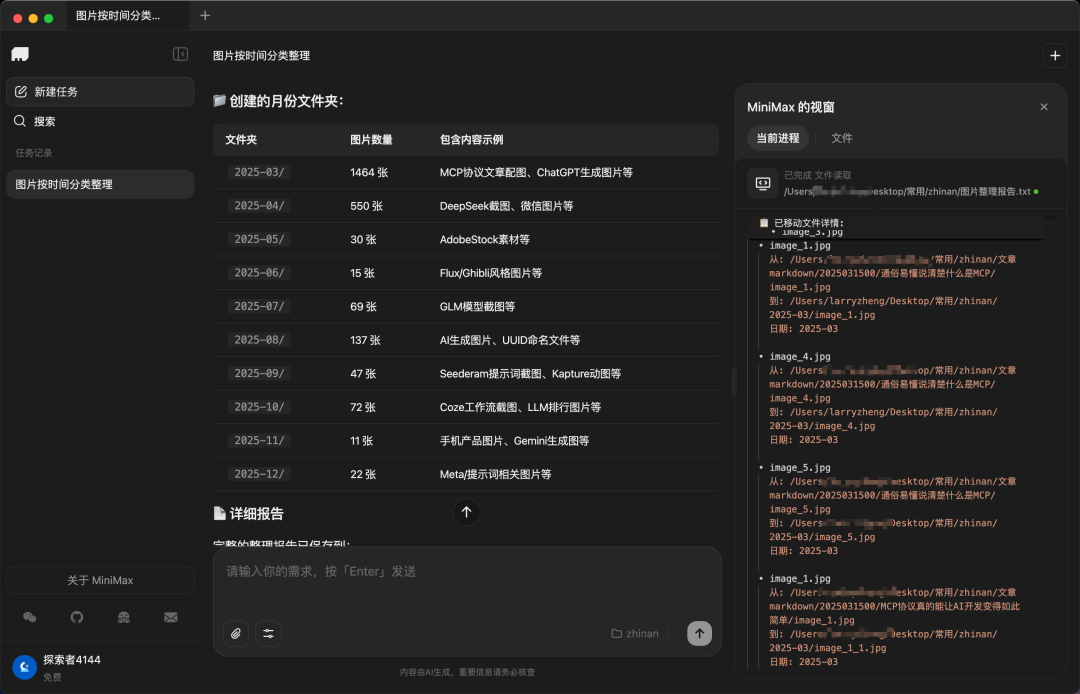Open the input preferences sliders icon
1080x694 pixels.
point(268,634)
